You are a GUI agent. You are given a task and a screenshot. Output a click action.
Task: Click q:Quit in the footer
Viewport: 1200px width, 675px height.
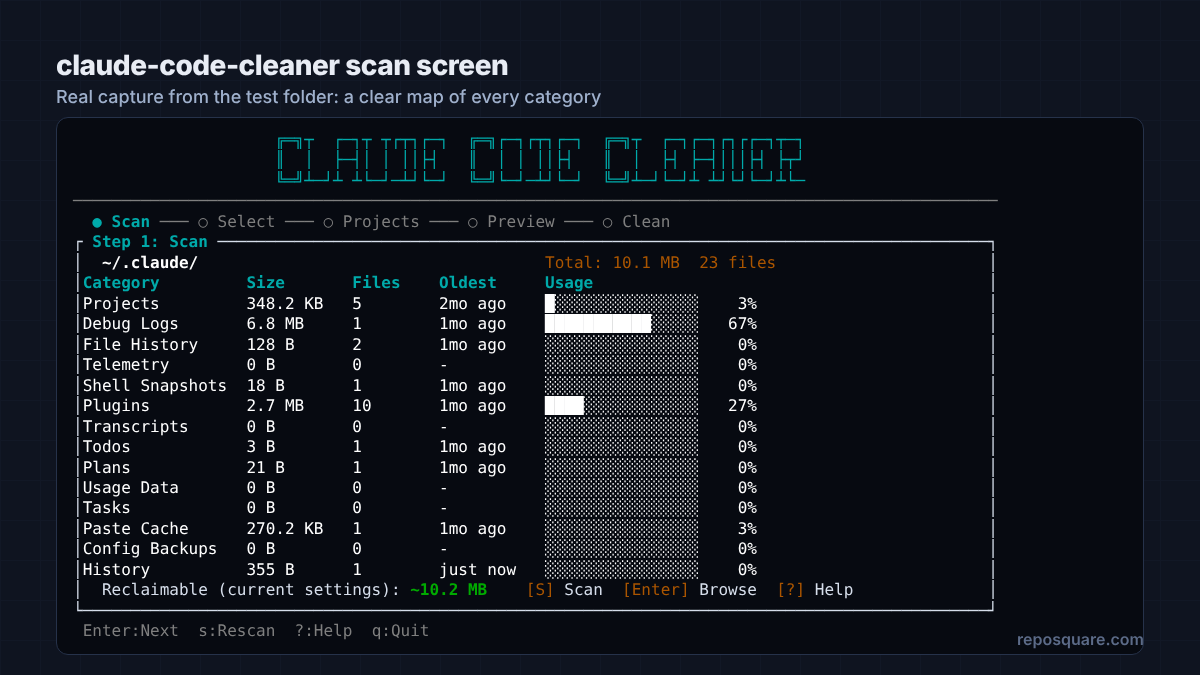400,631
